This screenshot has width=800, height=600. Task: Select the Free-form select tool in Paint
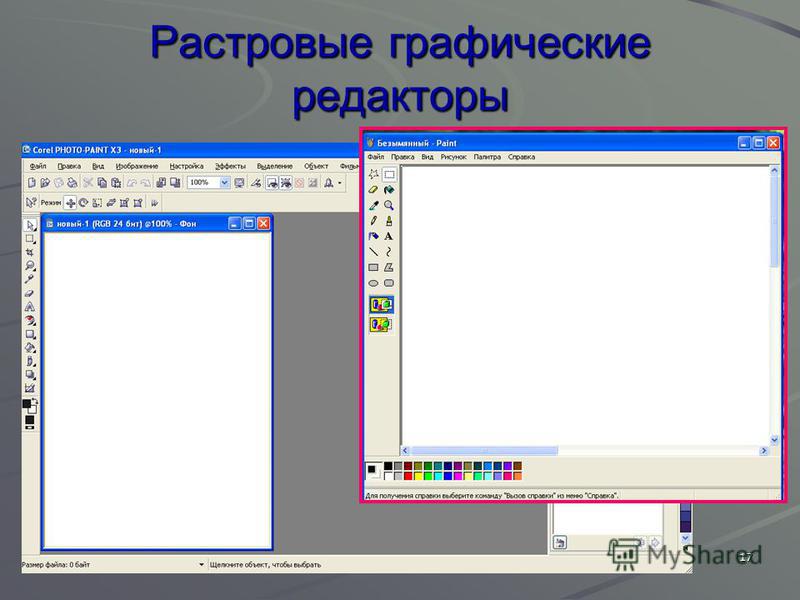coord(373,174)
